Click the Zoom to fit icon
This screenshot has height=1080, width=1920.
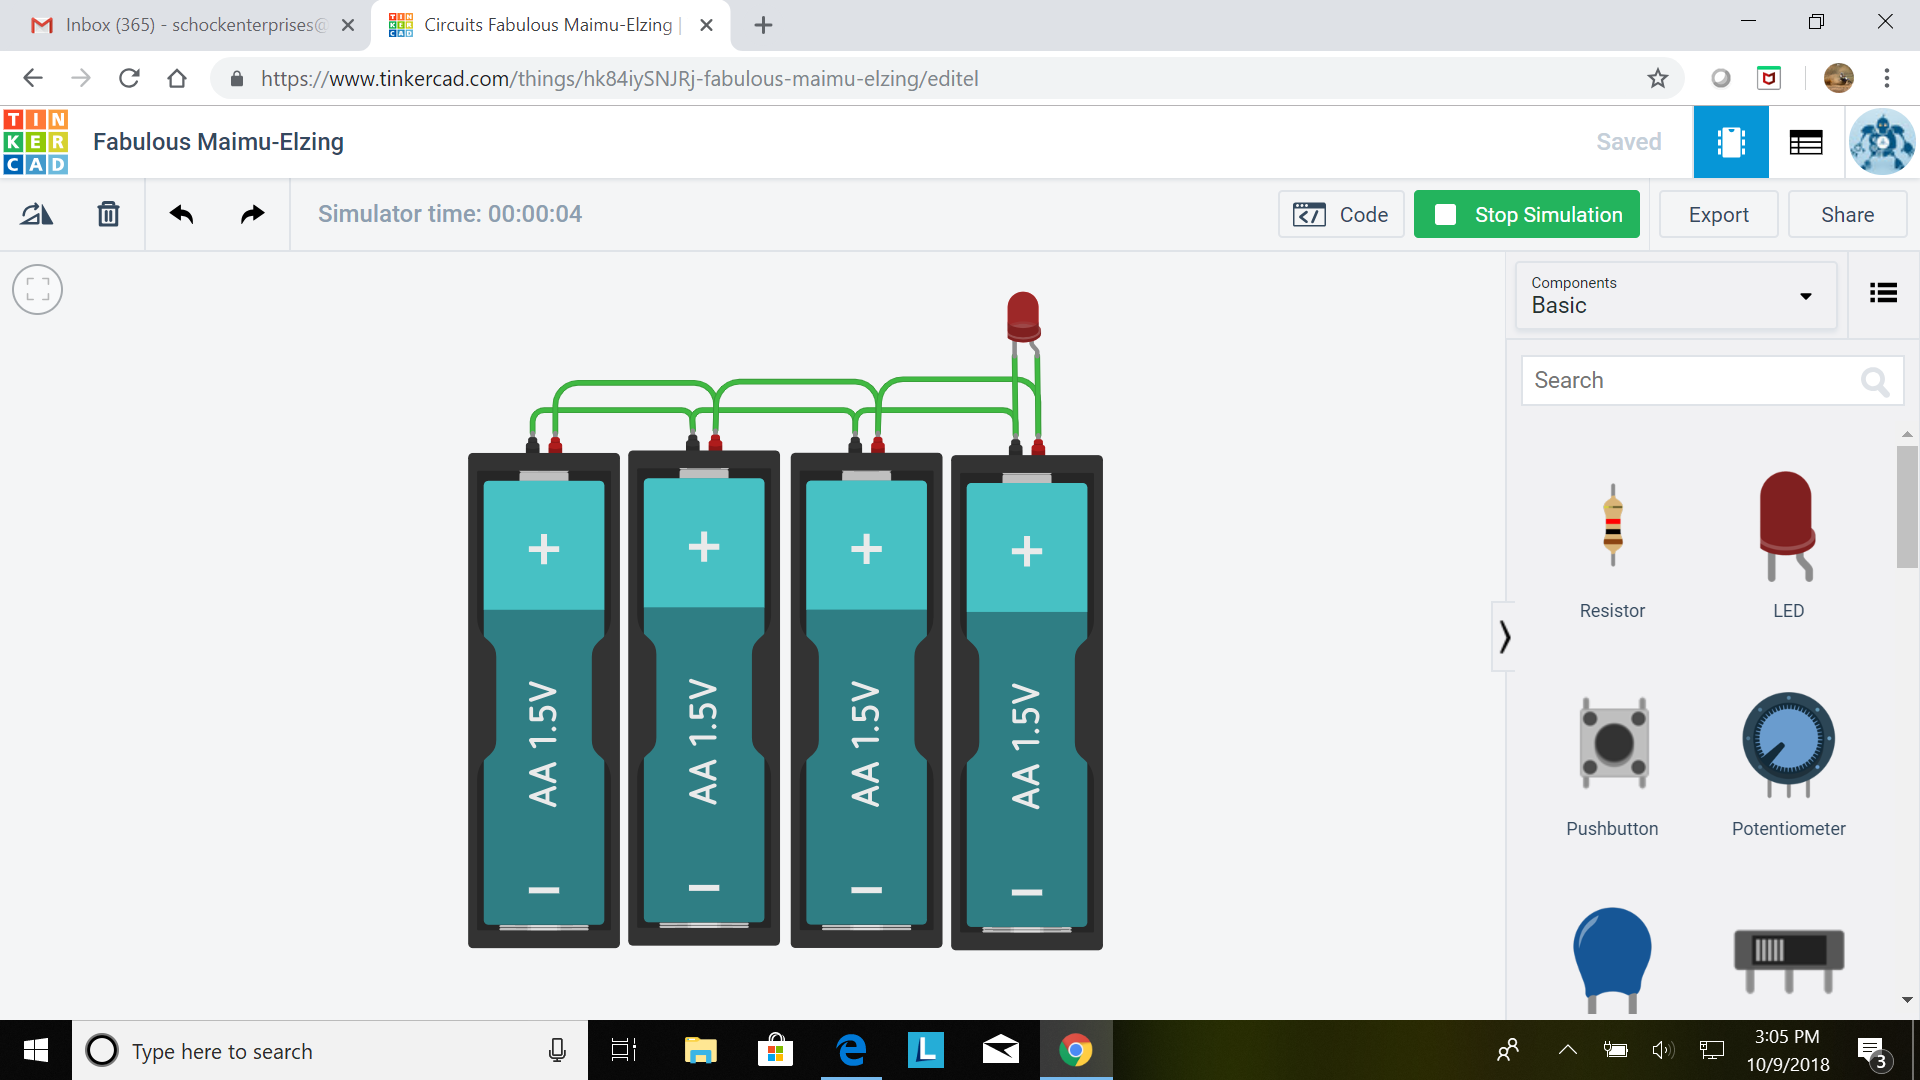[x=37, y=290]
